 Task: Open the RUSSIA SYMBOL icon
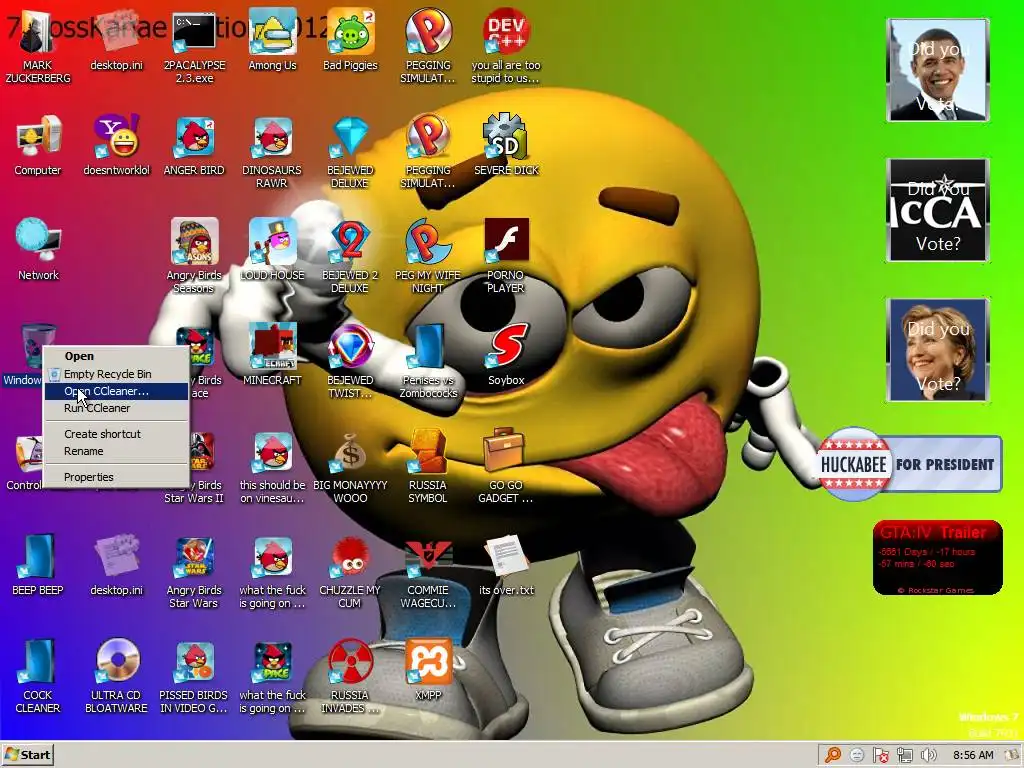(428, 466)
